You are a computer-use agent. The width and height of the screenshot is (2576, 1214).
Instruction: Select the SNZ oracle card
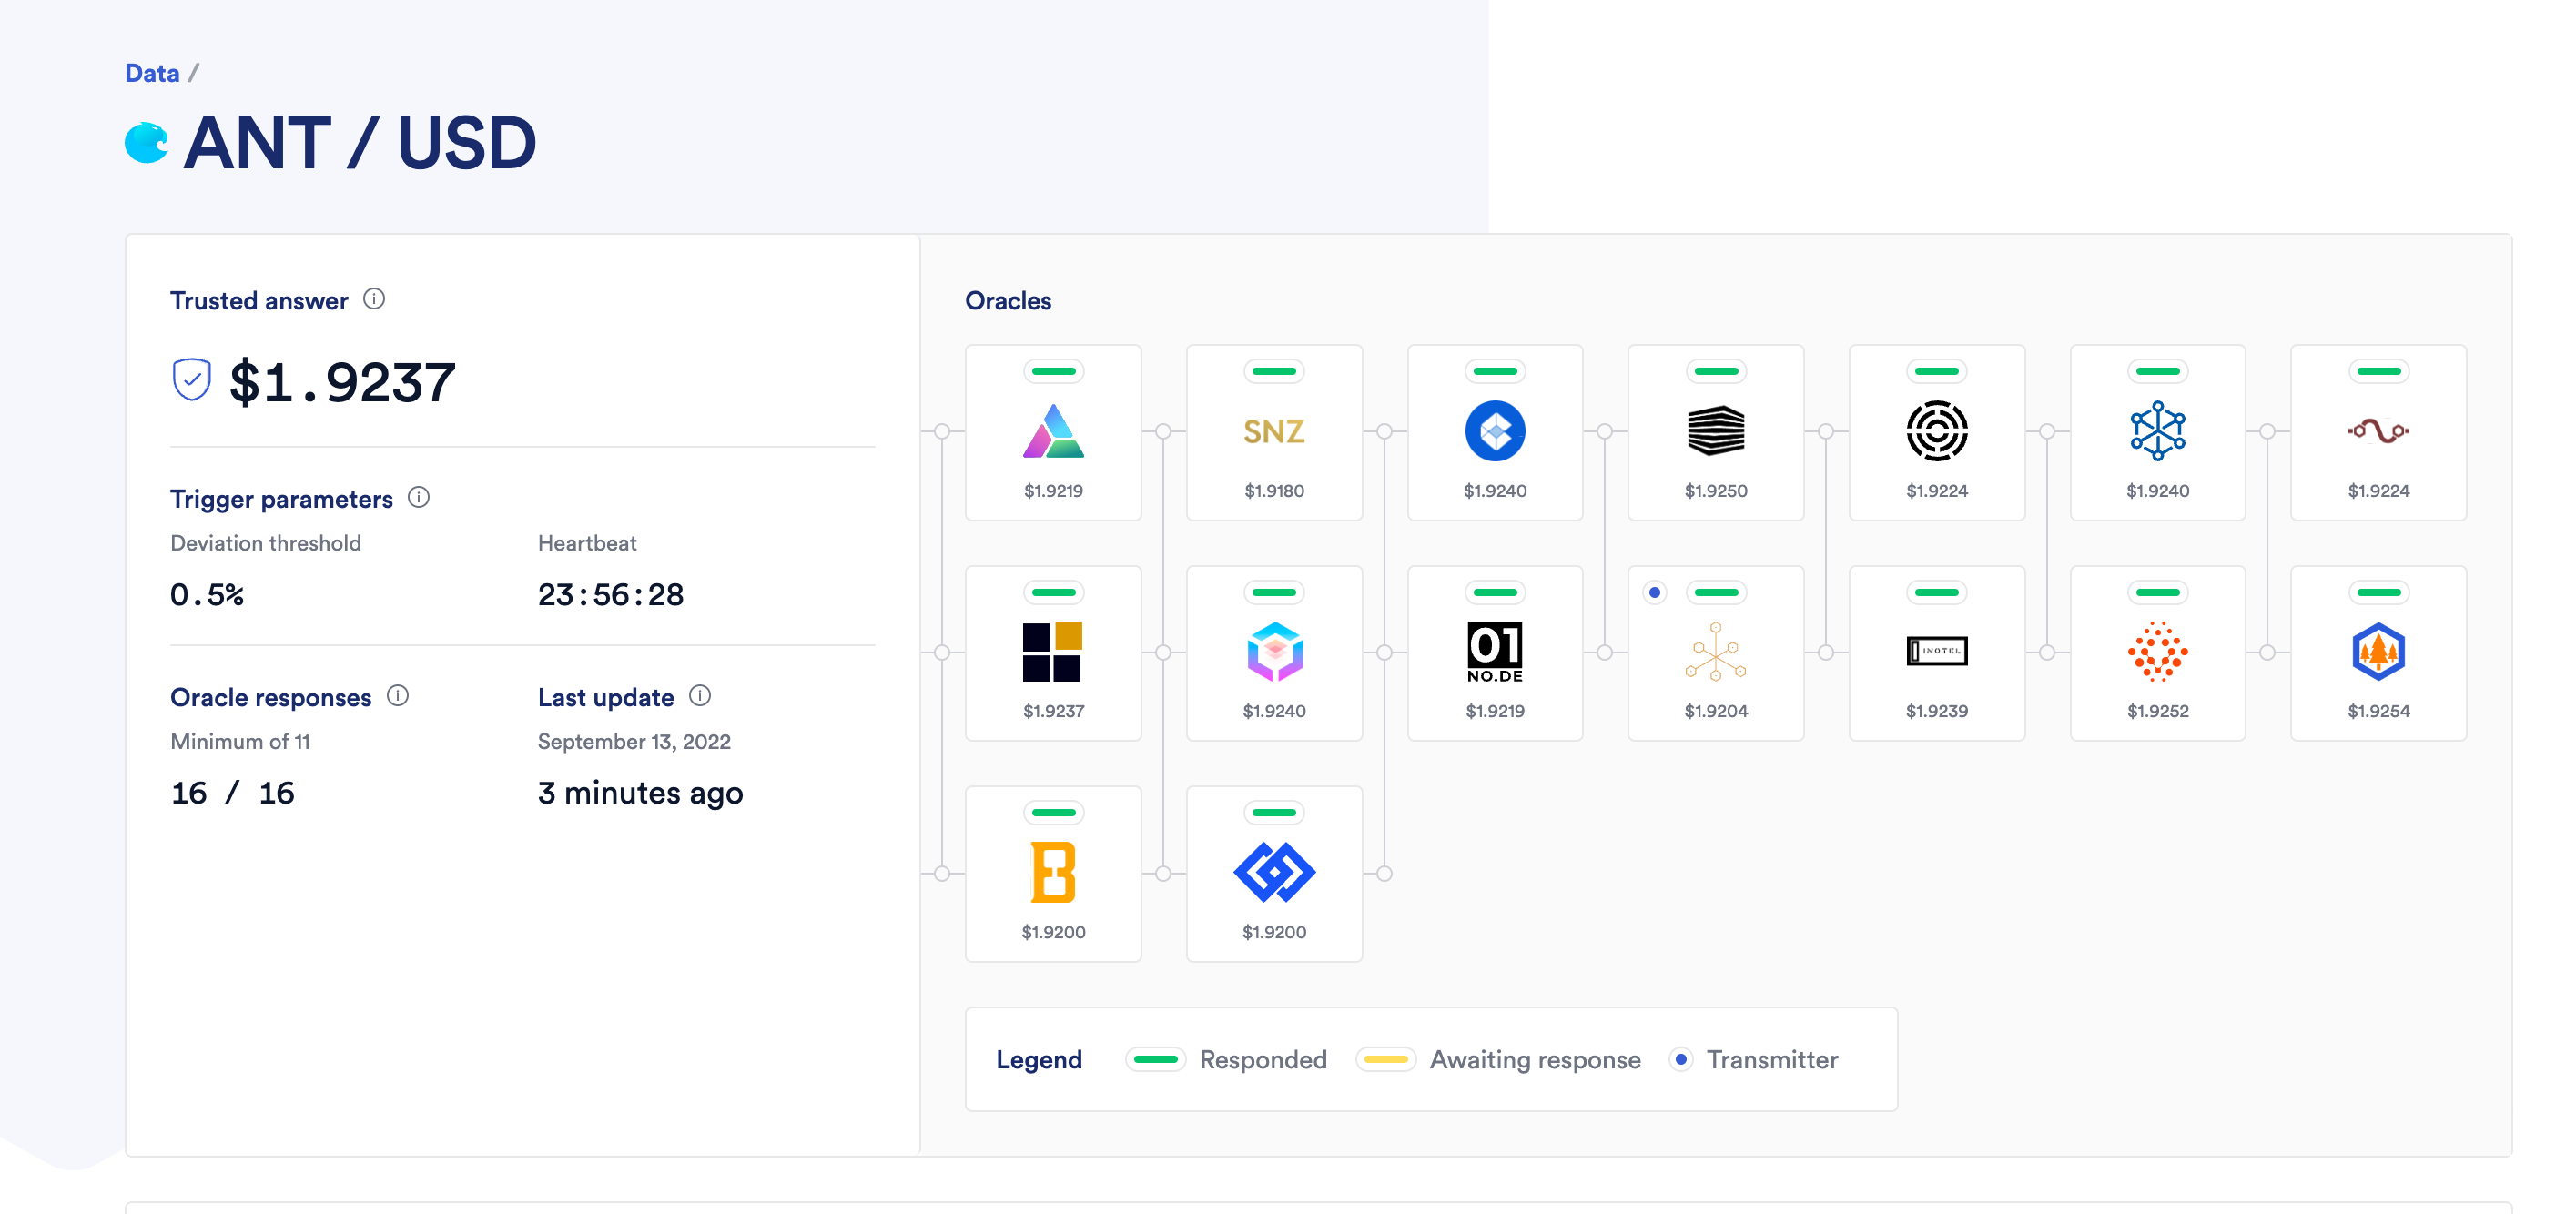click(1273, 432)
